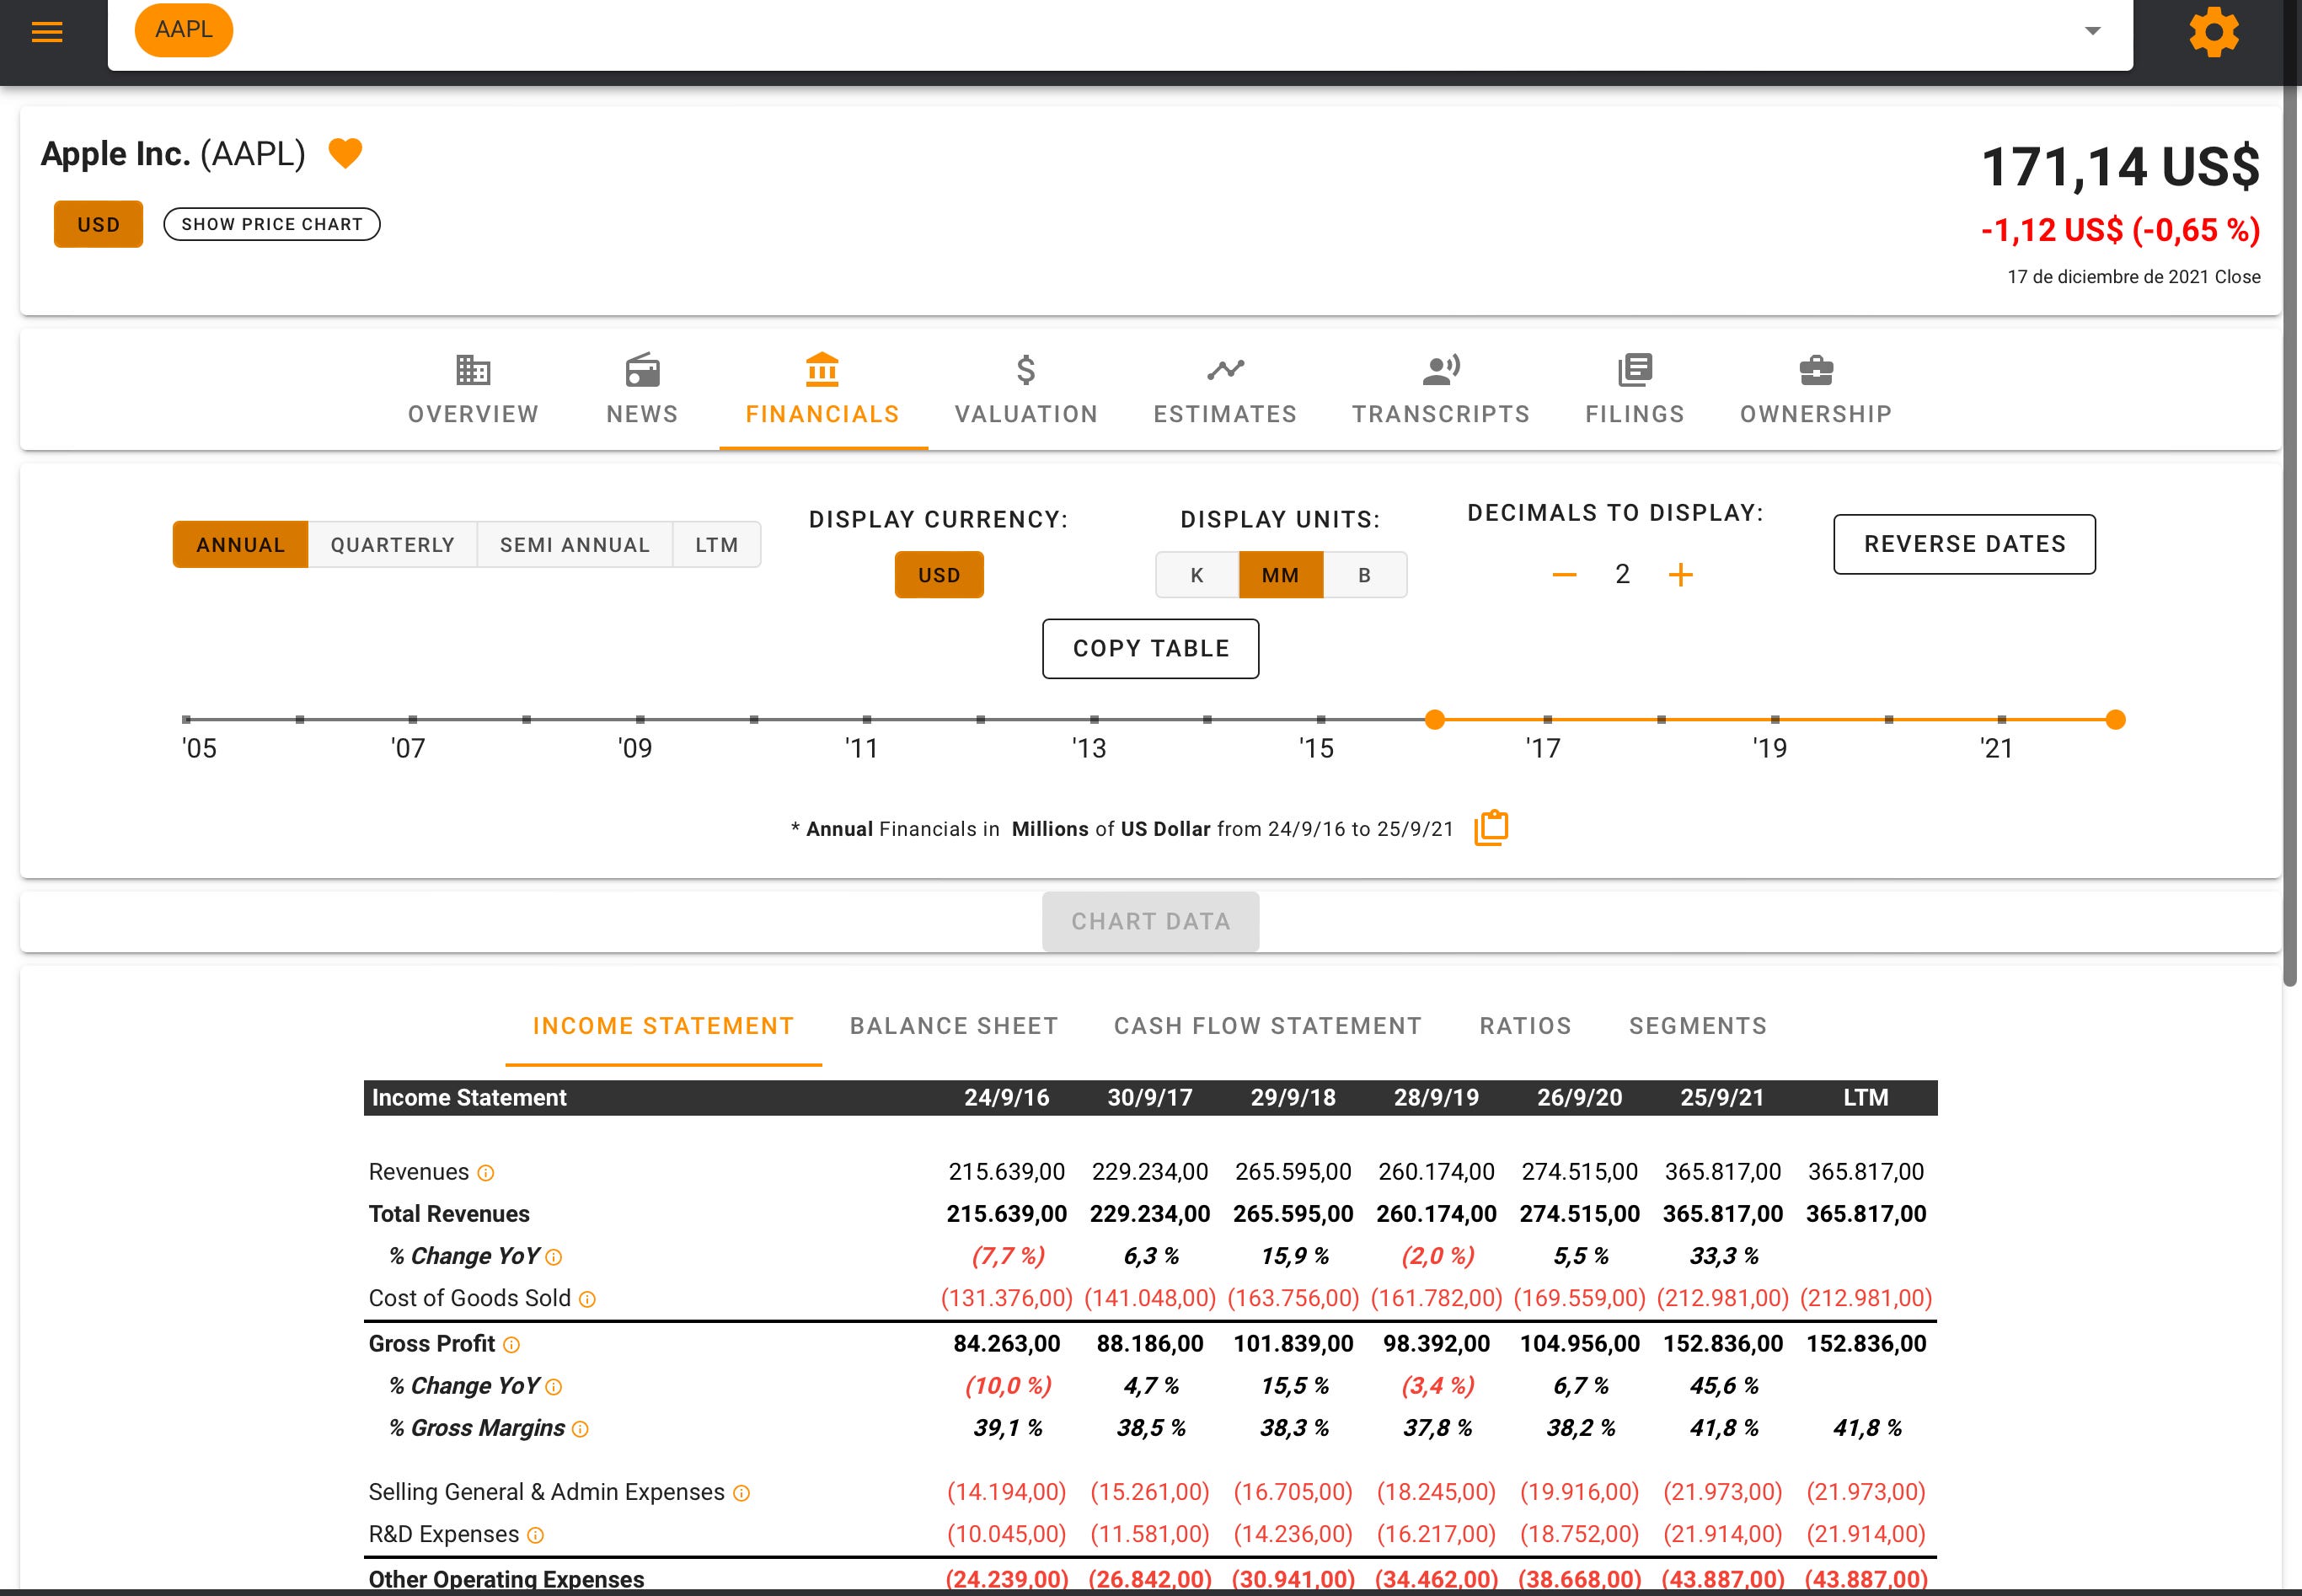Click the 25/9/21 column header
The width and height of the screenshot is (2302, 1596).
point(1722,1098)
